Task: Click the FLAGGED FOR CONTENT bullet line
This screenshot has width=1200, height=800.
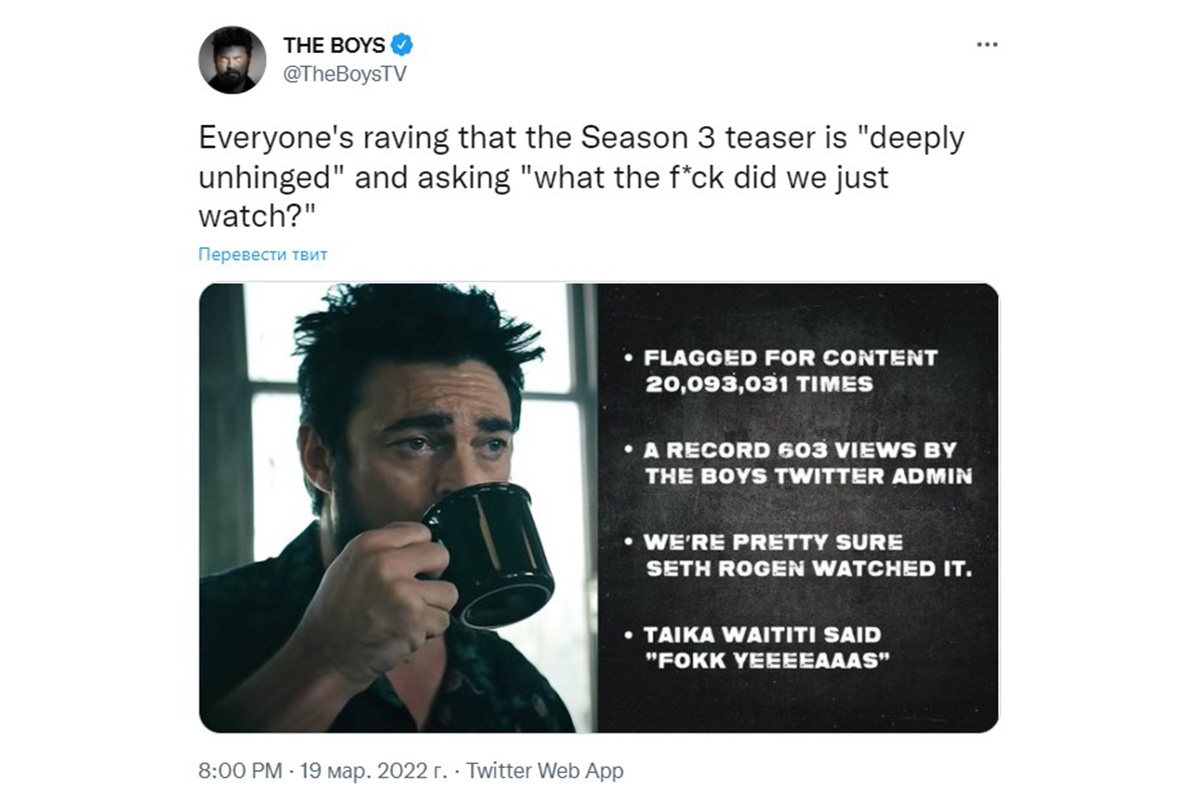Action: (x=790, y=358)
